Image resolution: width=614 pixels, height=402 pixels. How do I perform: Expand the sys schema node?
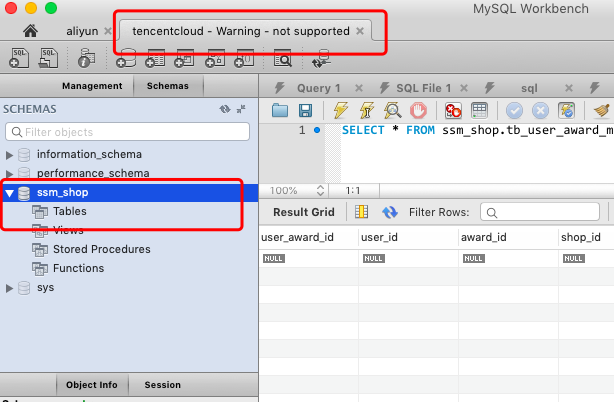(9, 288)
